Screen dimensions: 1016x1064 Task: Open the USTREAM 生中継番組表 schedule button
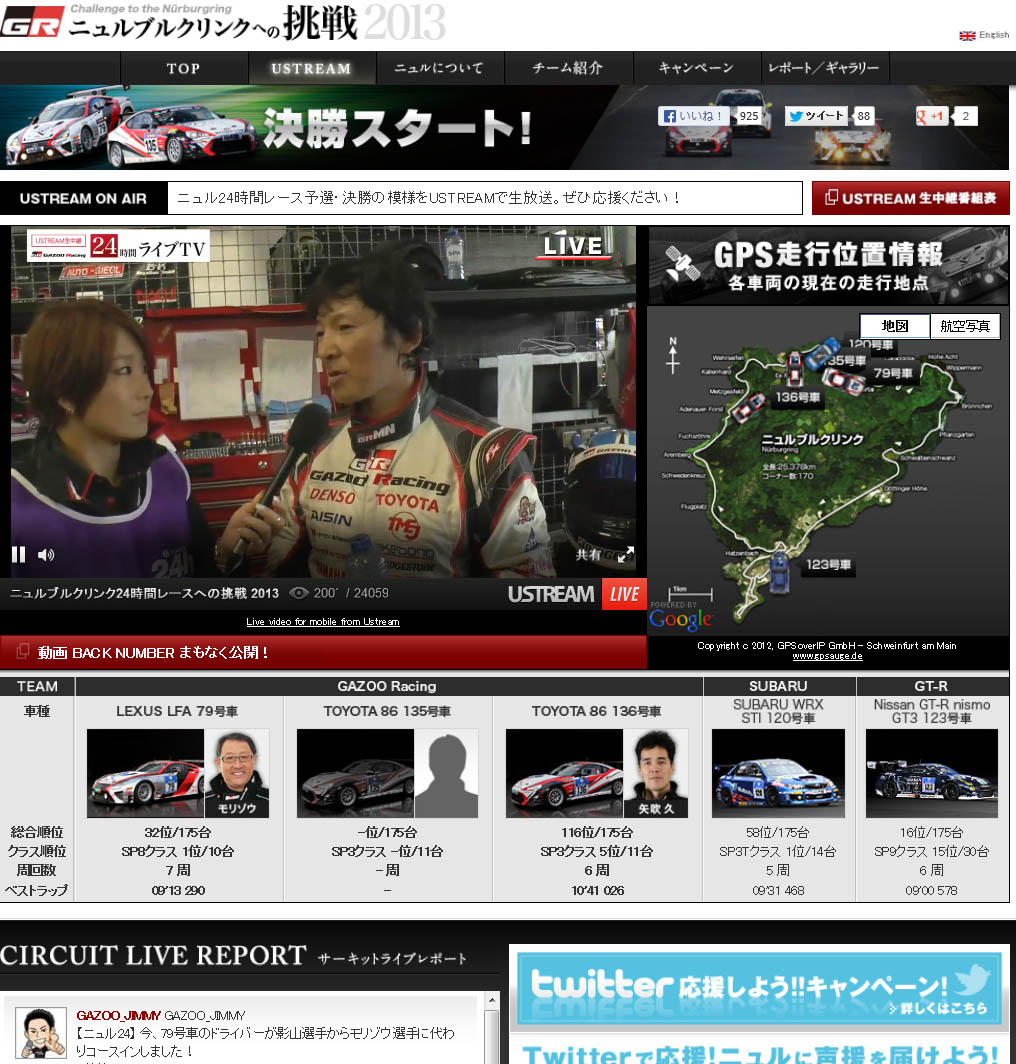pos(911,198)
